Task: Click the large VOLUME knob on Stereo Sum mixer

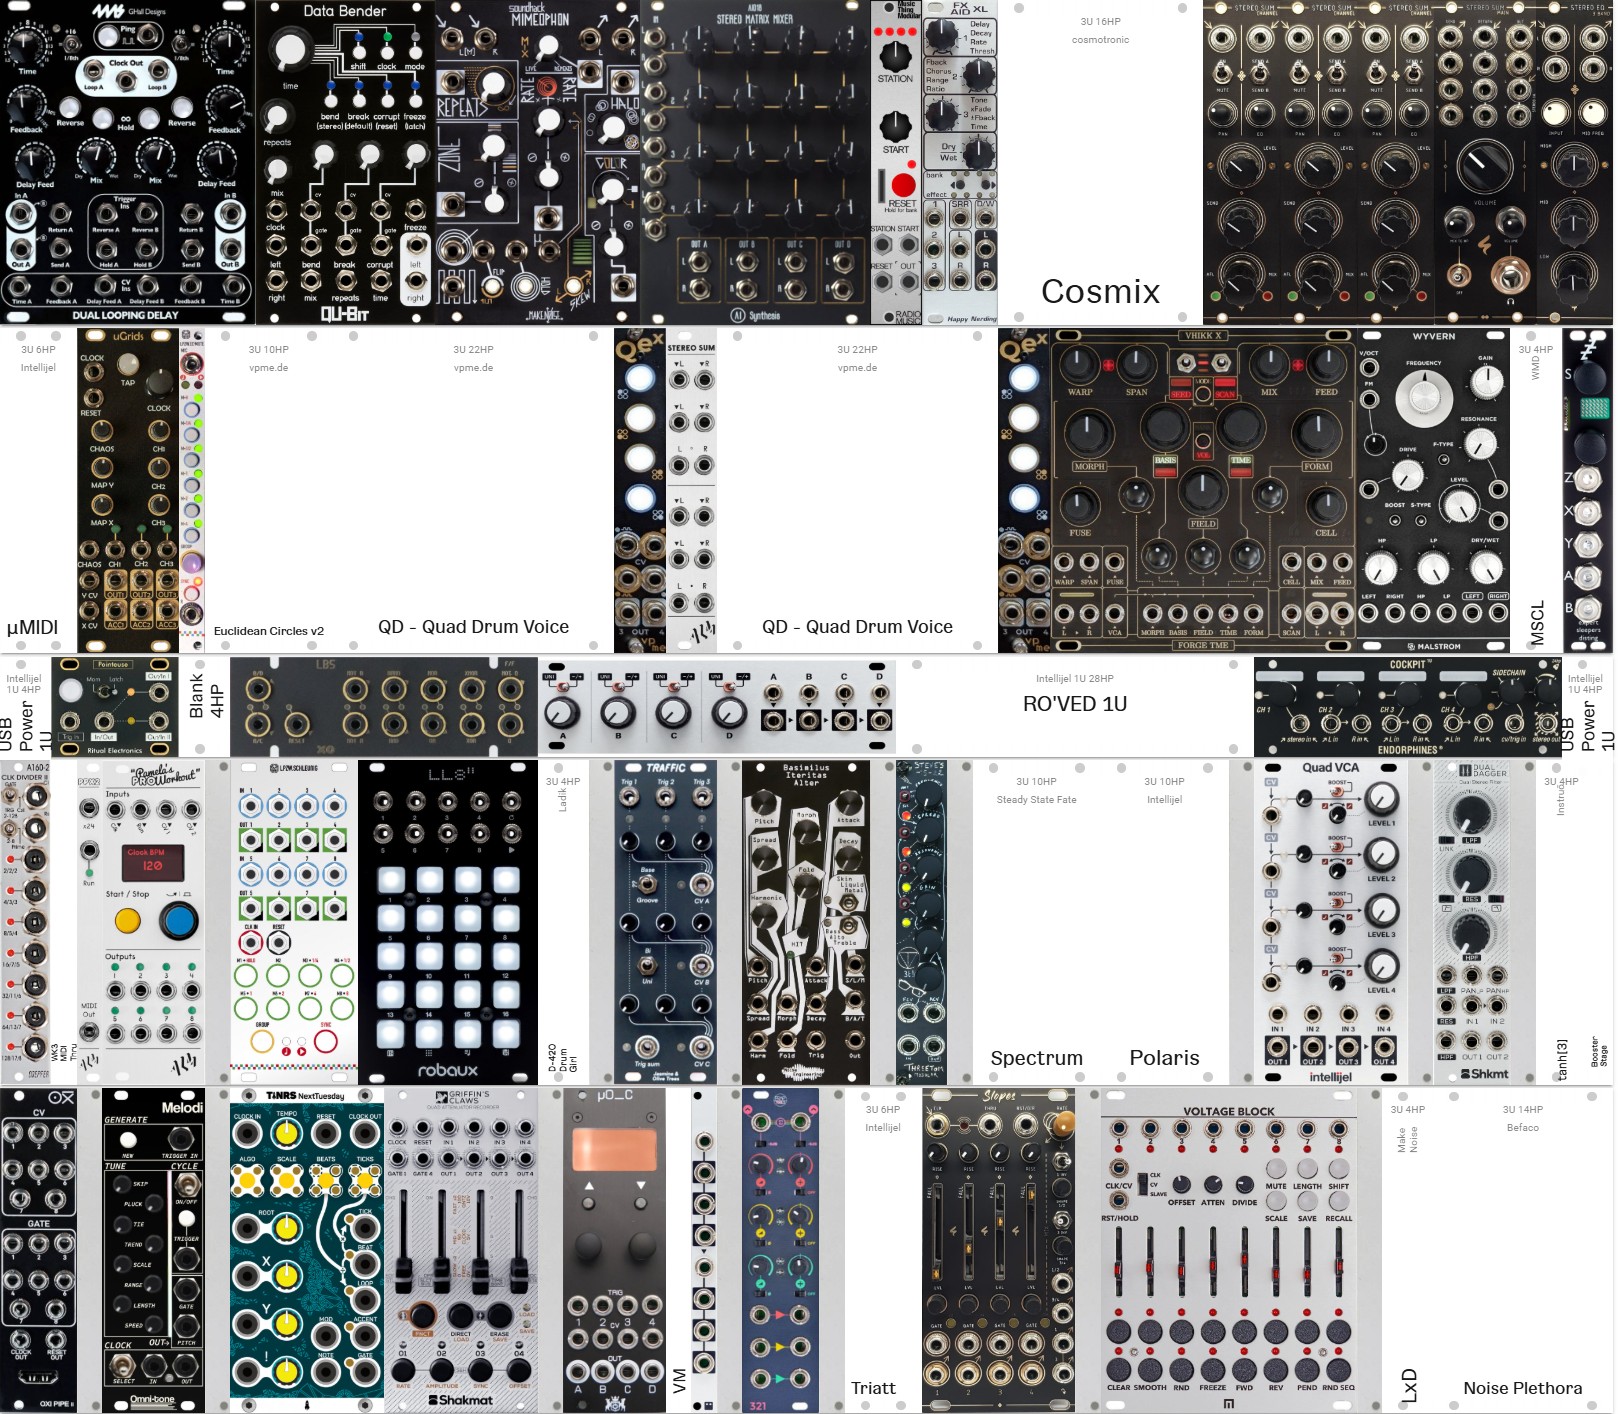Action: click(1484, 167)
